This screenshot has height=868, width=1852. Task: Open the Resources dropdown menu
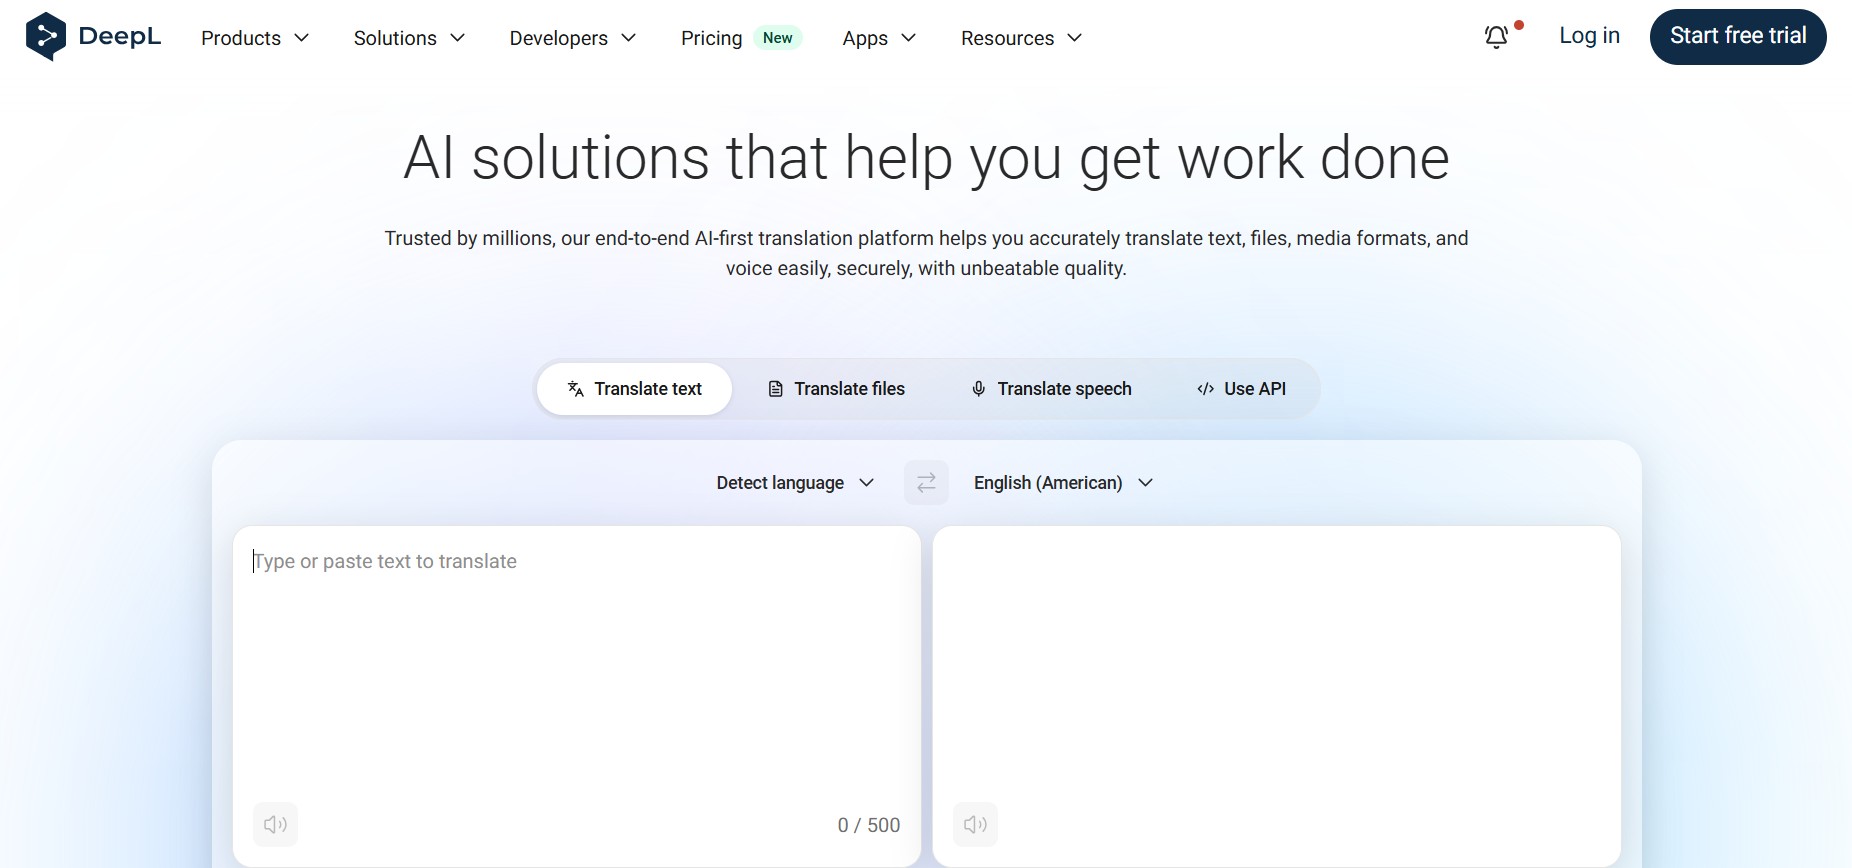tap(1021, 38)
